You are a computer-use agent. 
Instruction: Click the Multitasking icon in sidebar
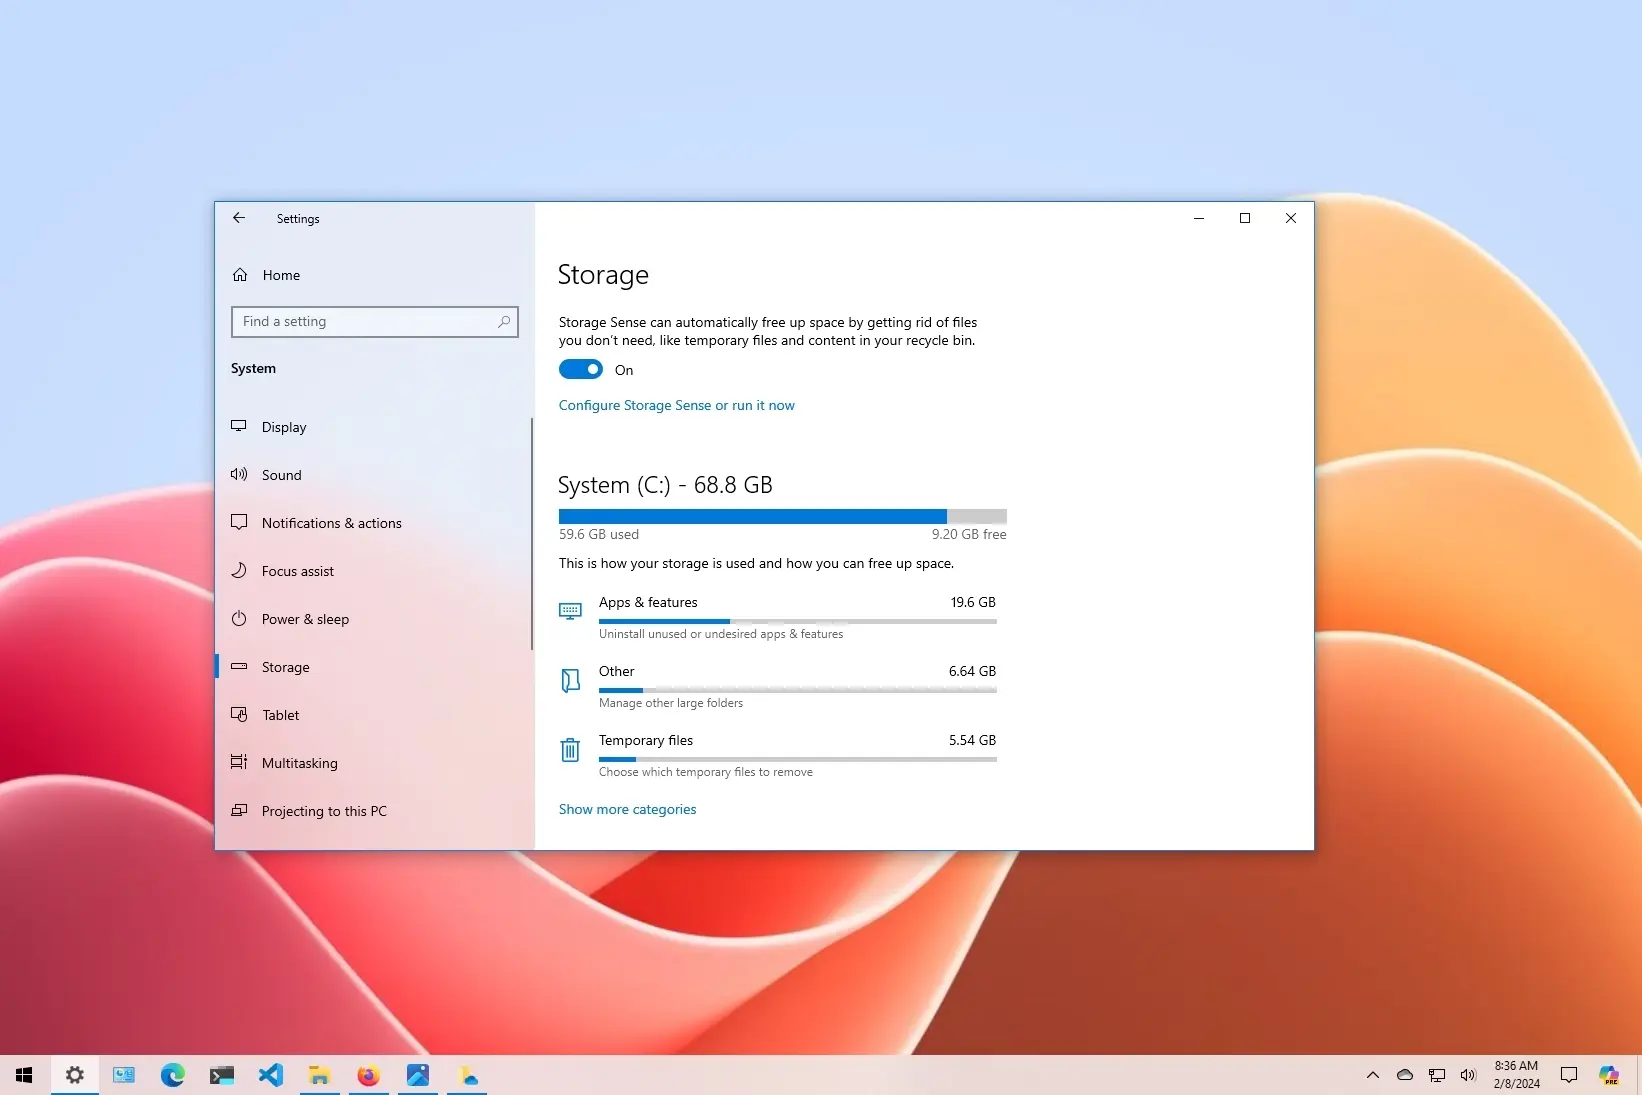[239, 762]
